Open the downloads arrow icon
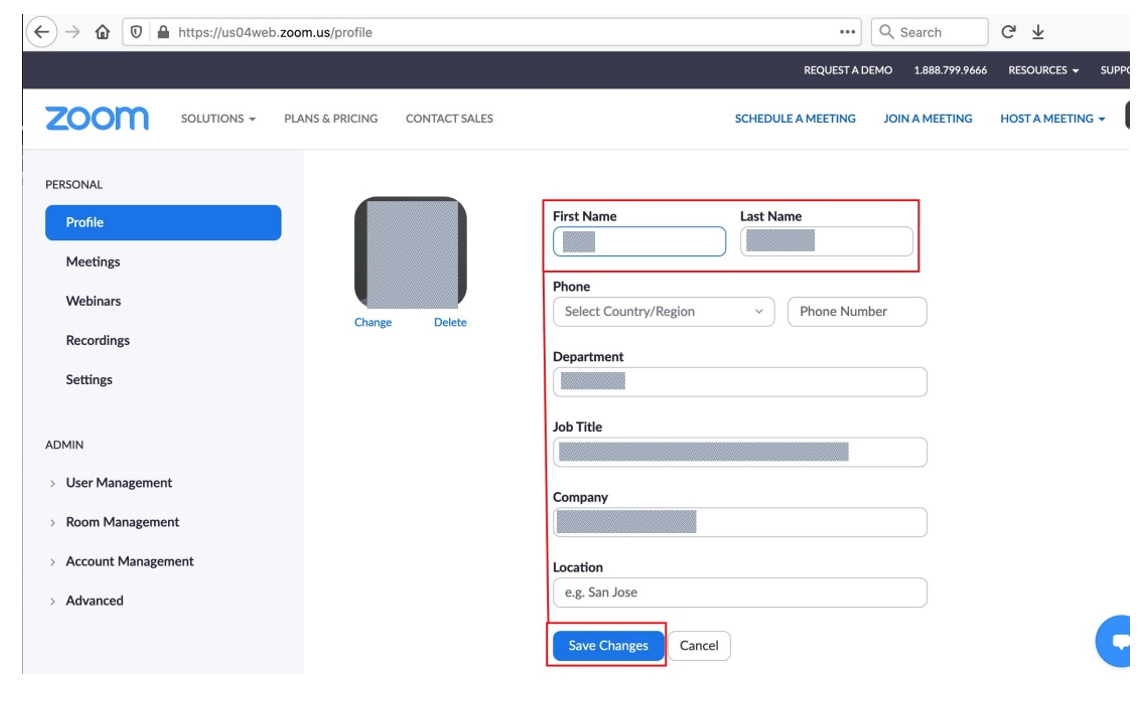Image resolution: width=1146 pixels, height=706 pixels. [1038, 32]
